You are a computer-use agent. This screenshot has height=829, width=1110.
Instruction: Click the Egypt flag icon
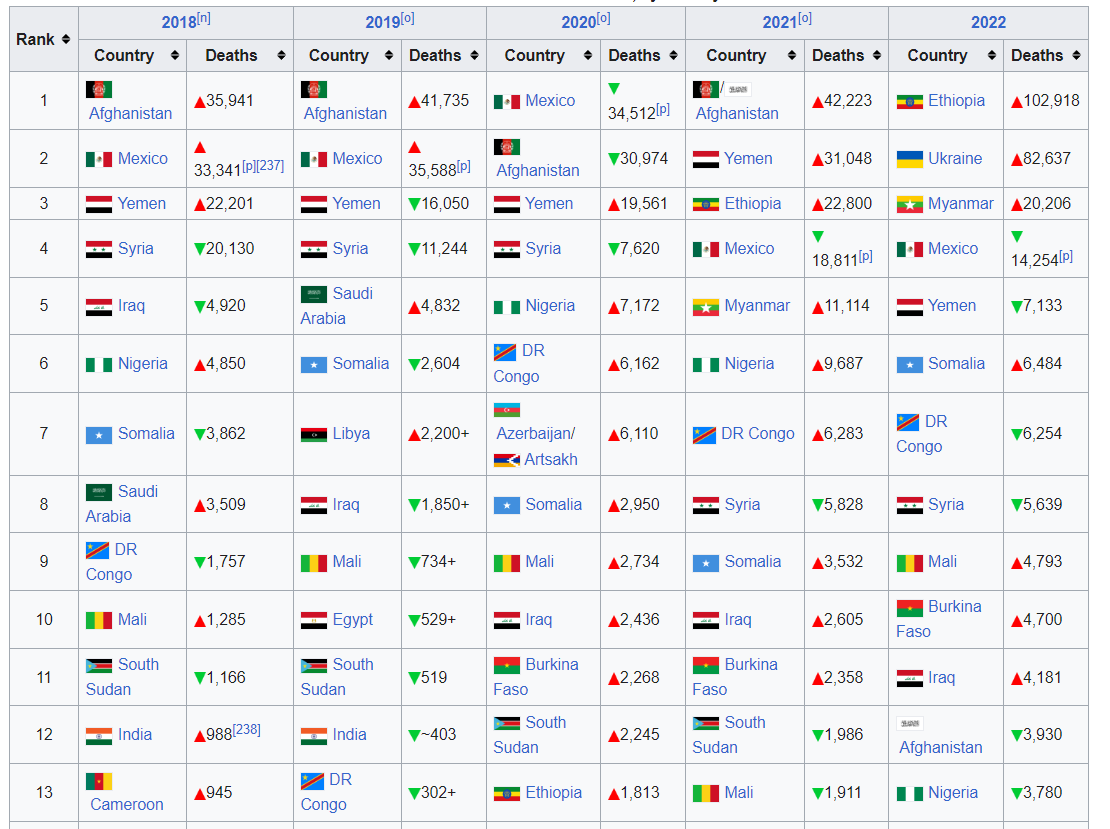314,620
